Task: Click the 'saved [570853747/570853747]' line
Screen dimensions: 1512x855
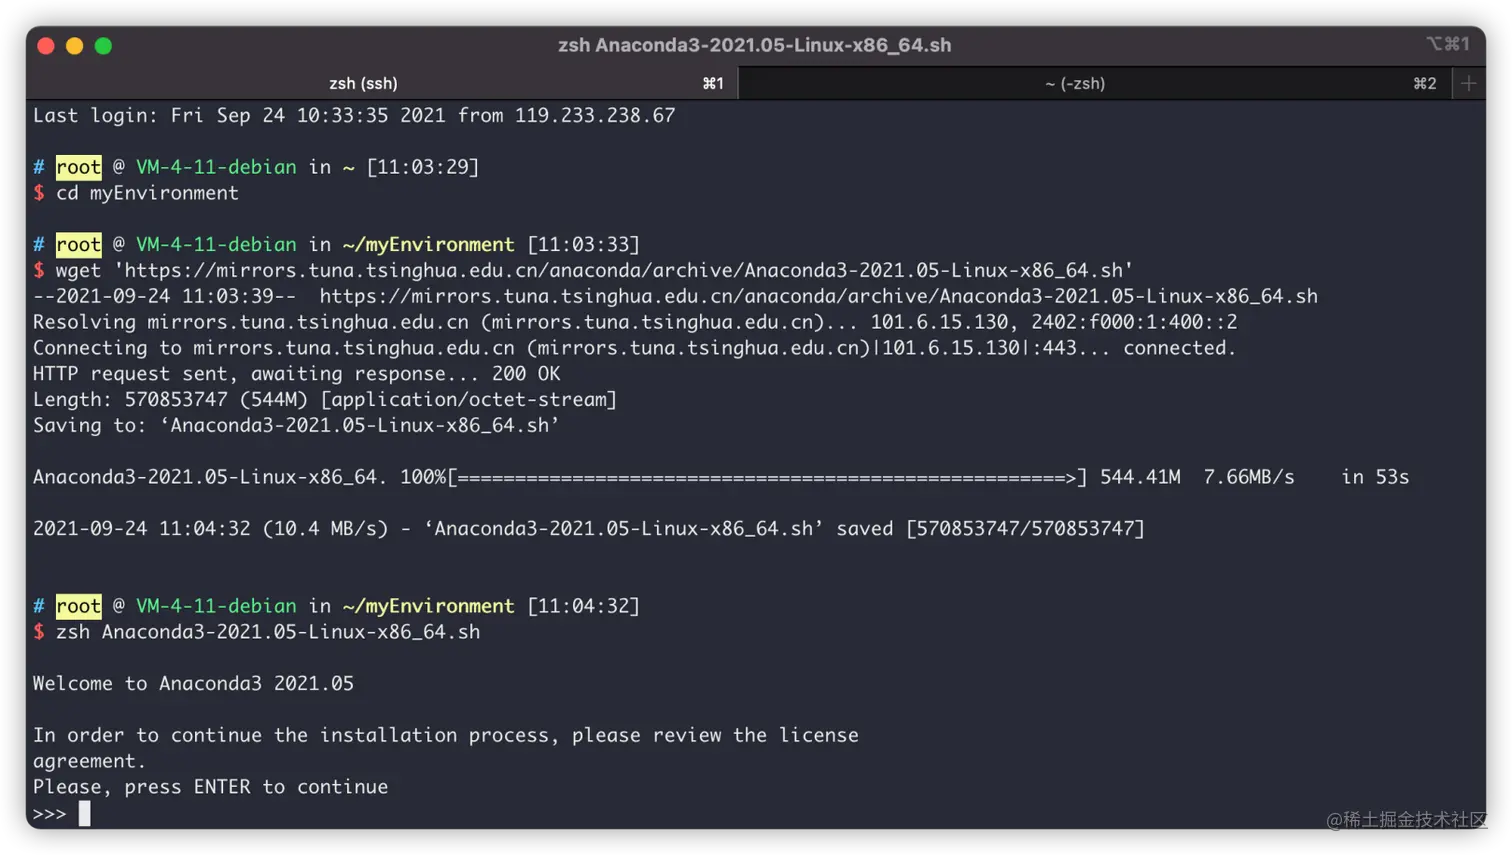Action: [589, 528]
